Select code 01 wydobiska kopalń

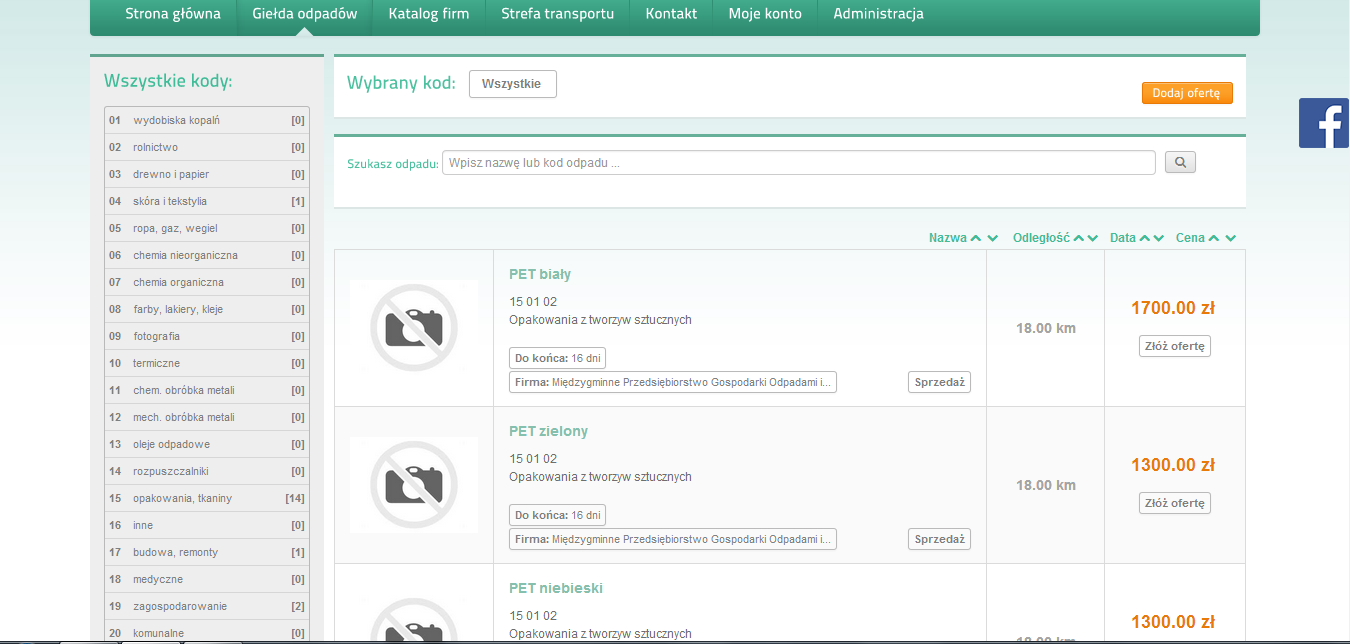pyautogui.click(x=207, y=120)
